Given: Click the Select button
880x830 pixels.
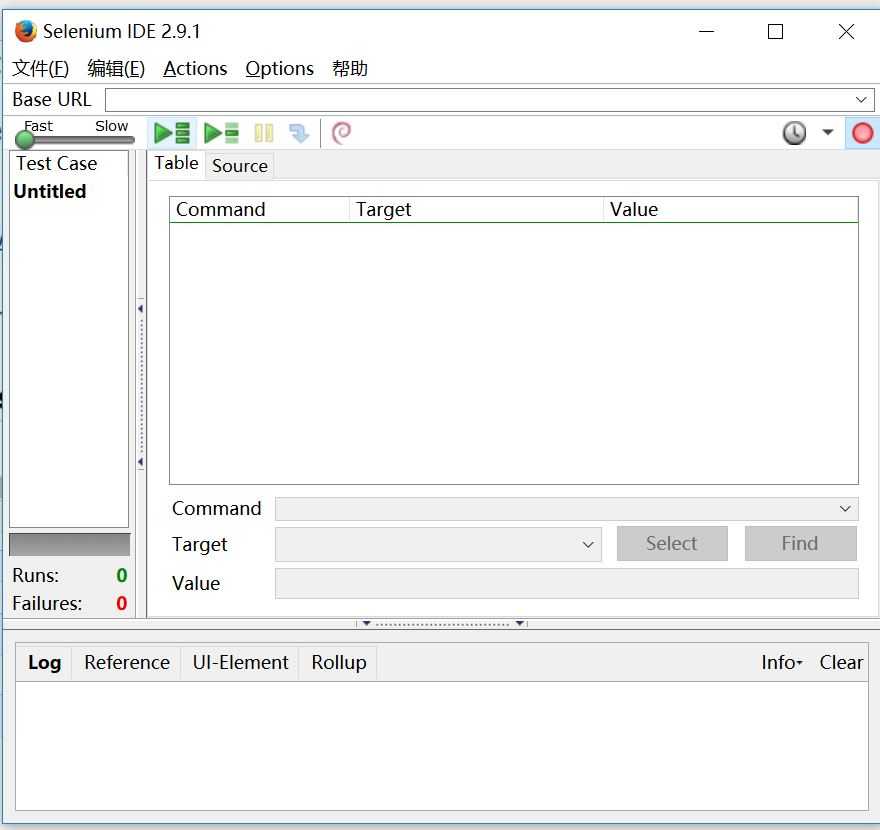Looking at the screenshot, I should point(672,543).
